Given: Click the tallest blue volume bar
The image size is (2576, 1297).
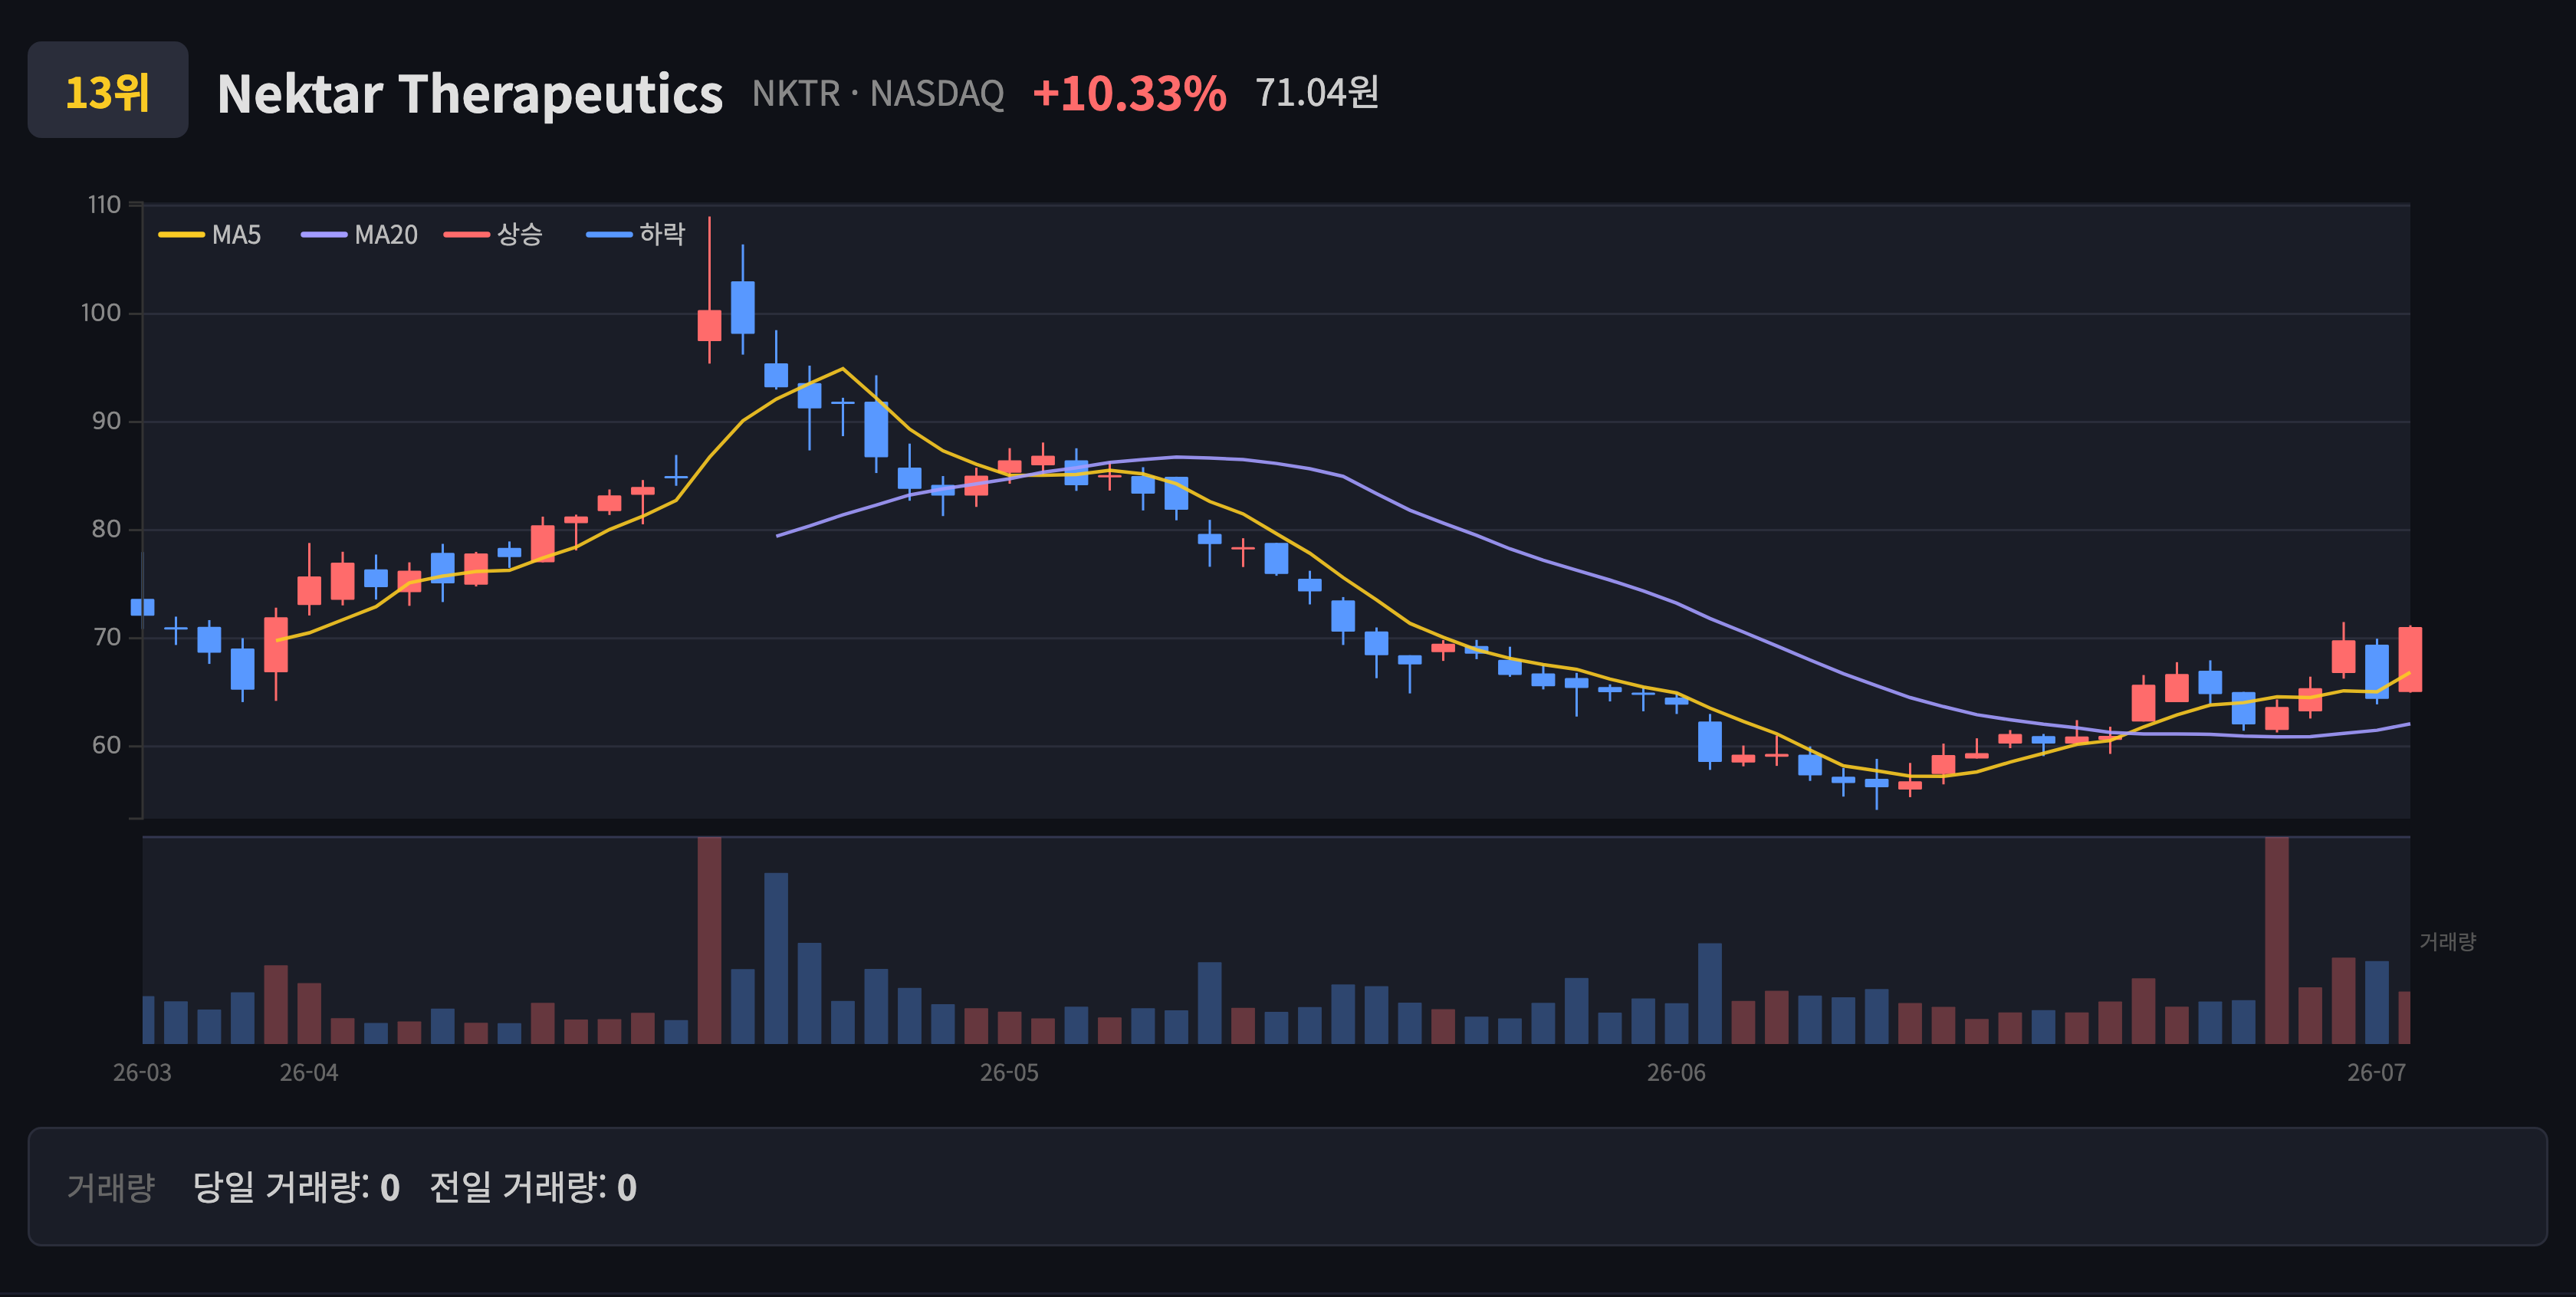Looking at the screenshot, I should [x=776, y=958].
